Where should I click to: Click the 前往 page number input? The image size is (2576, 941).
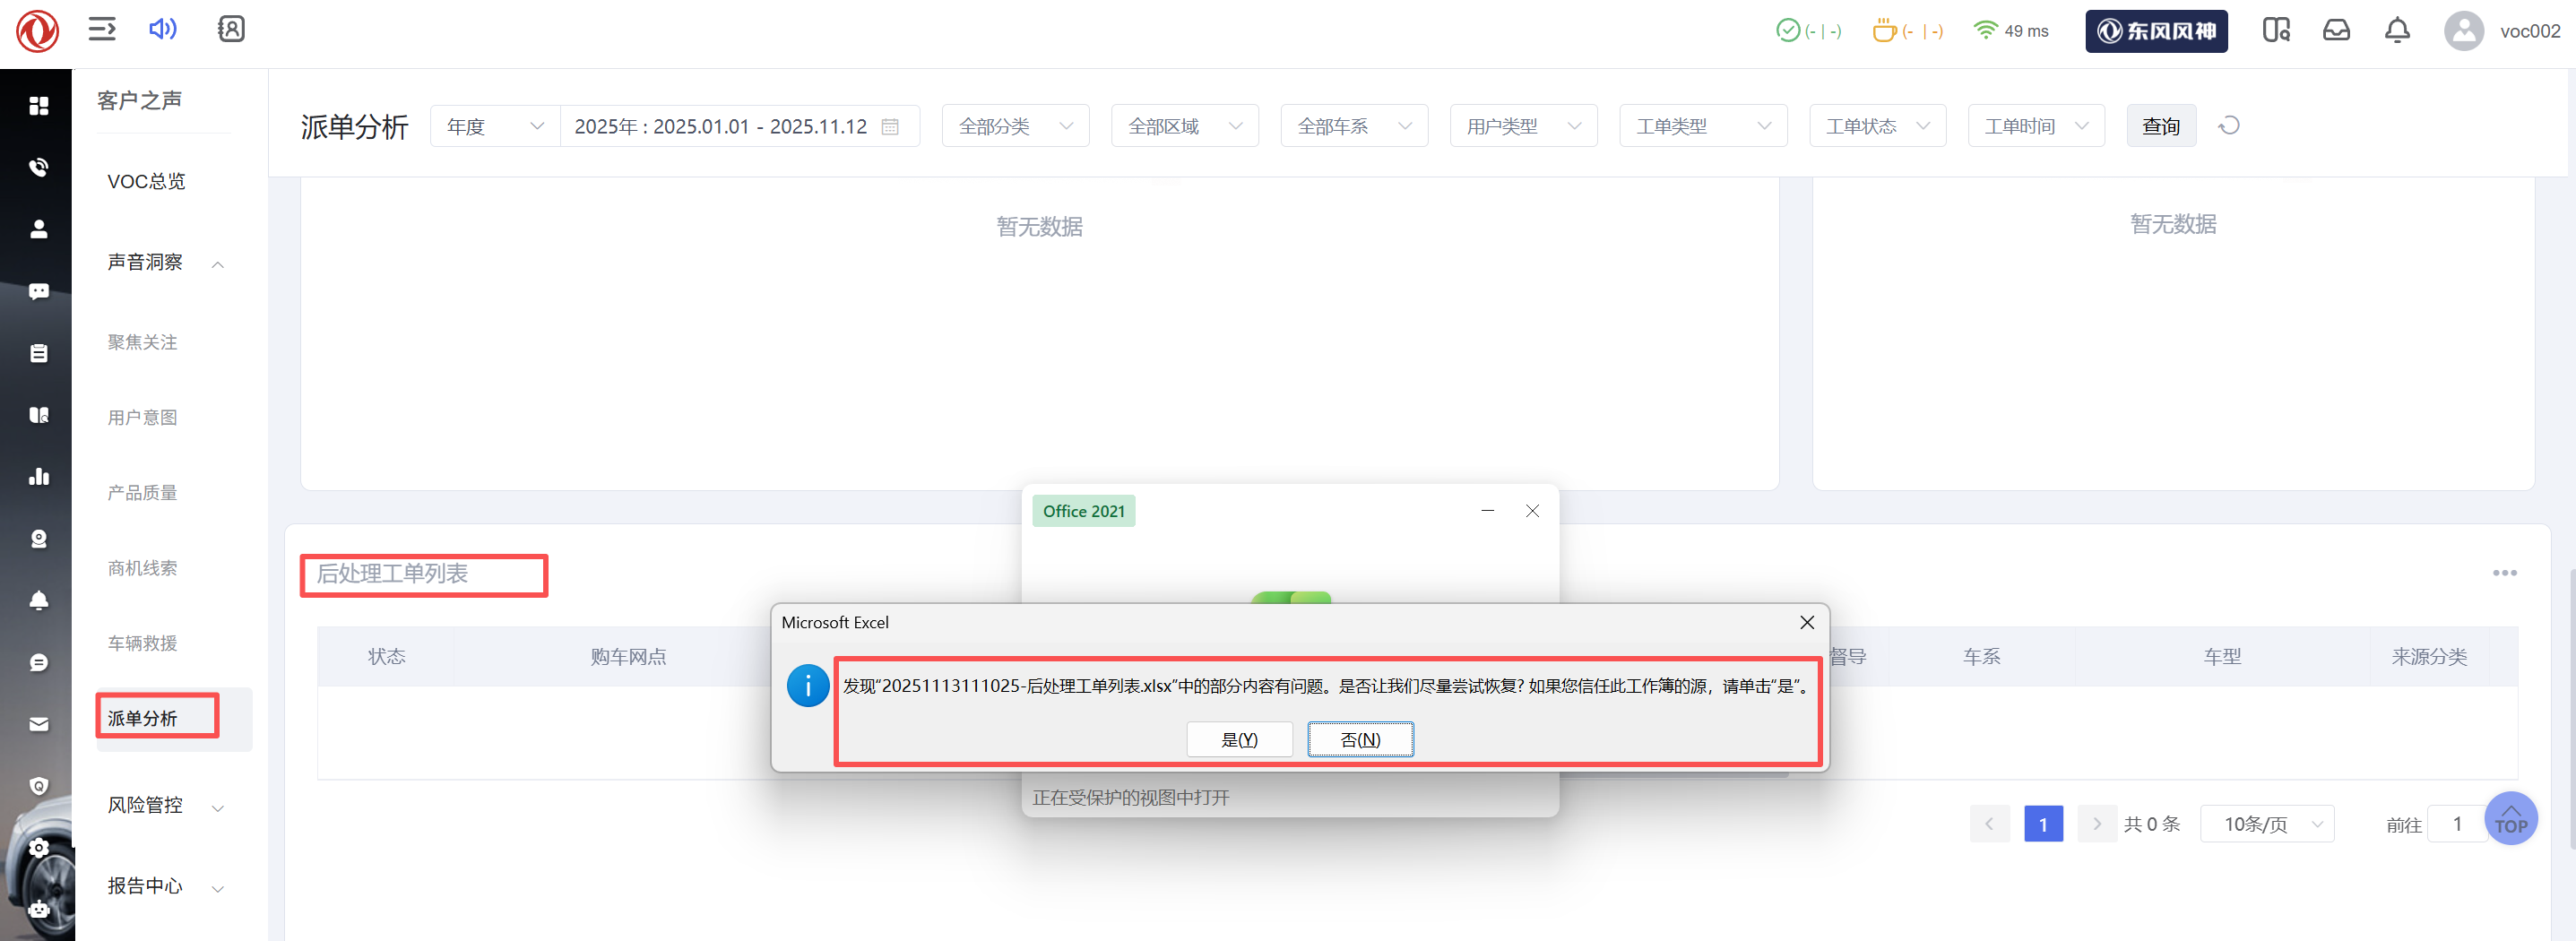(2456, 824)
